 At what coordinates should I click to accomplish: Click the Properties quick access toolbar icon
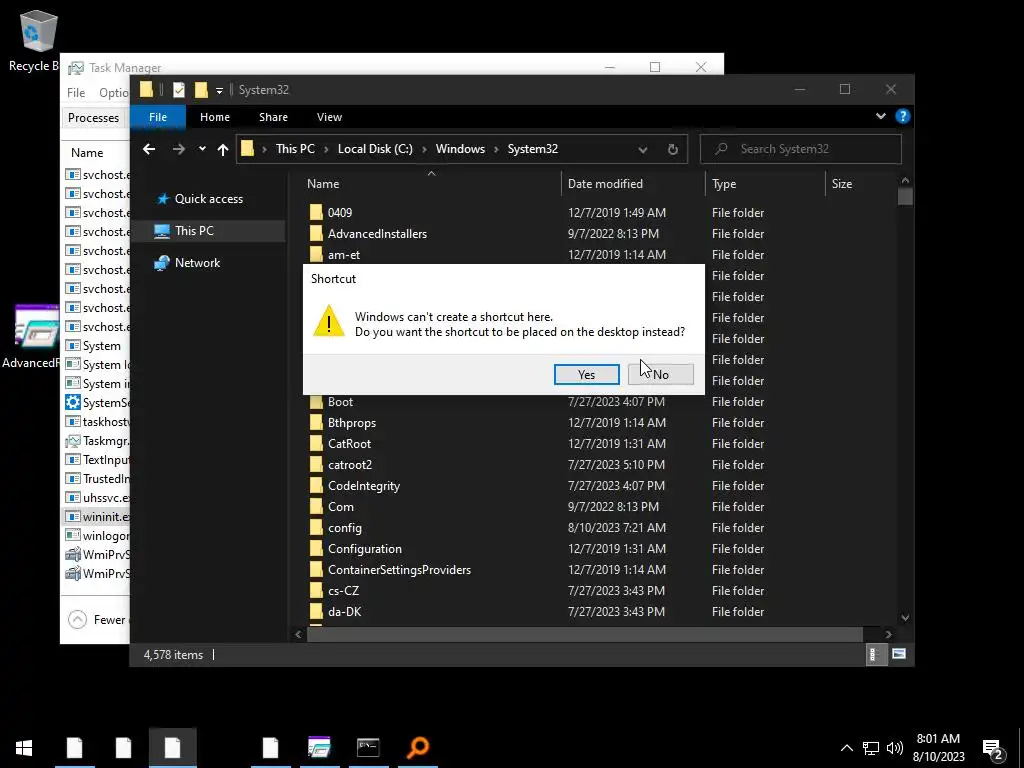click(x=178, y=89)
